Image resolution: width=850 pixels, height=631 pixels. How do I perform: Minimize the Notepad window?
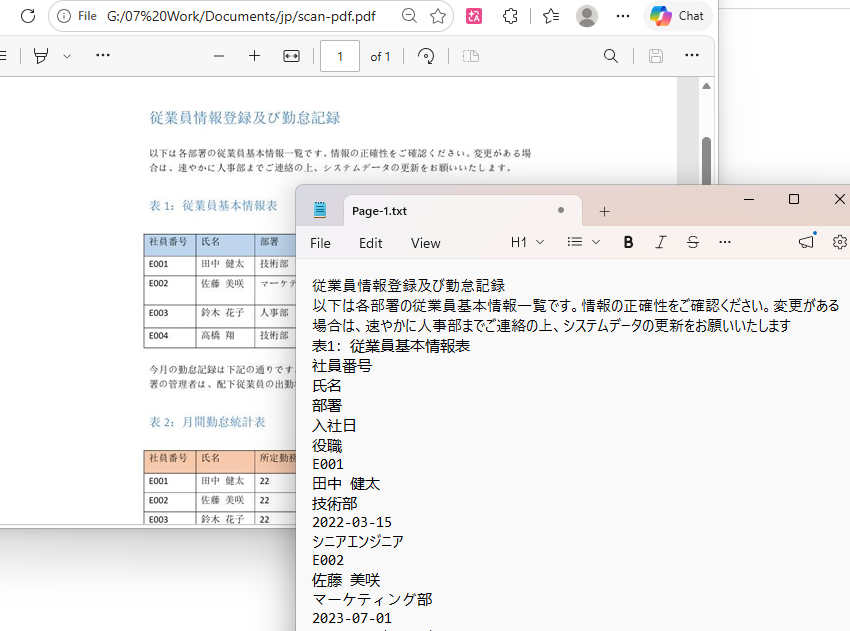click(749, 199)
